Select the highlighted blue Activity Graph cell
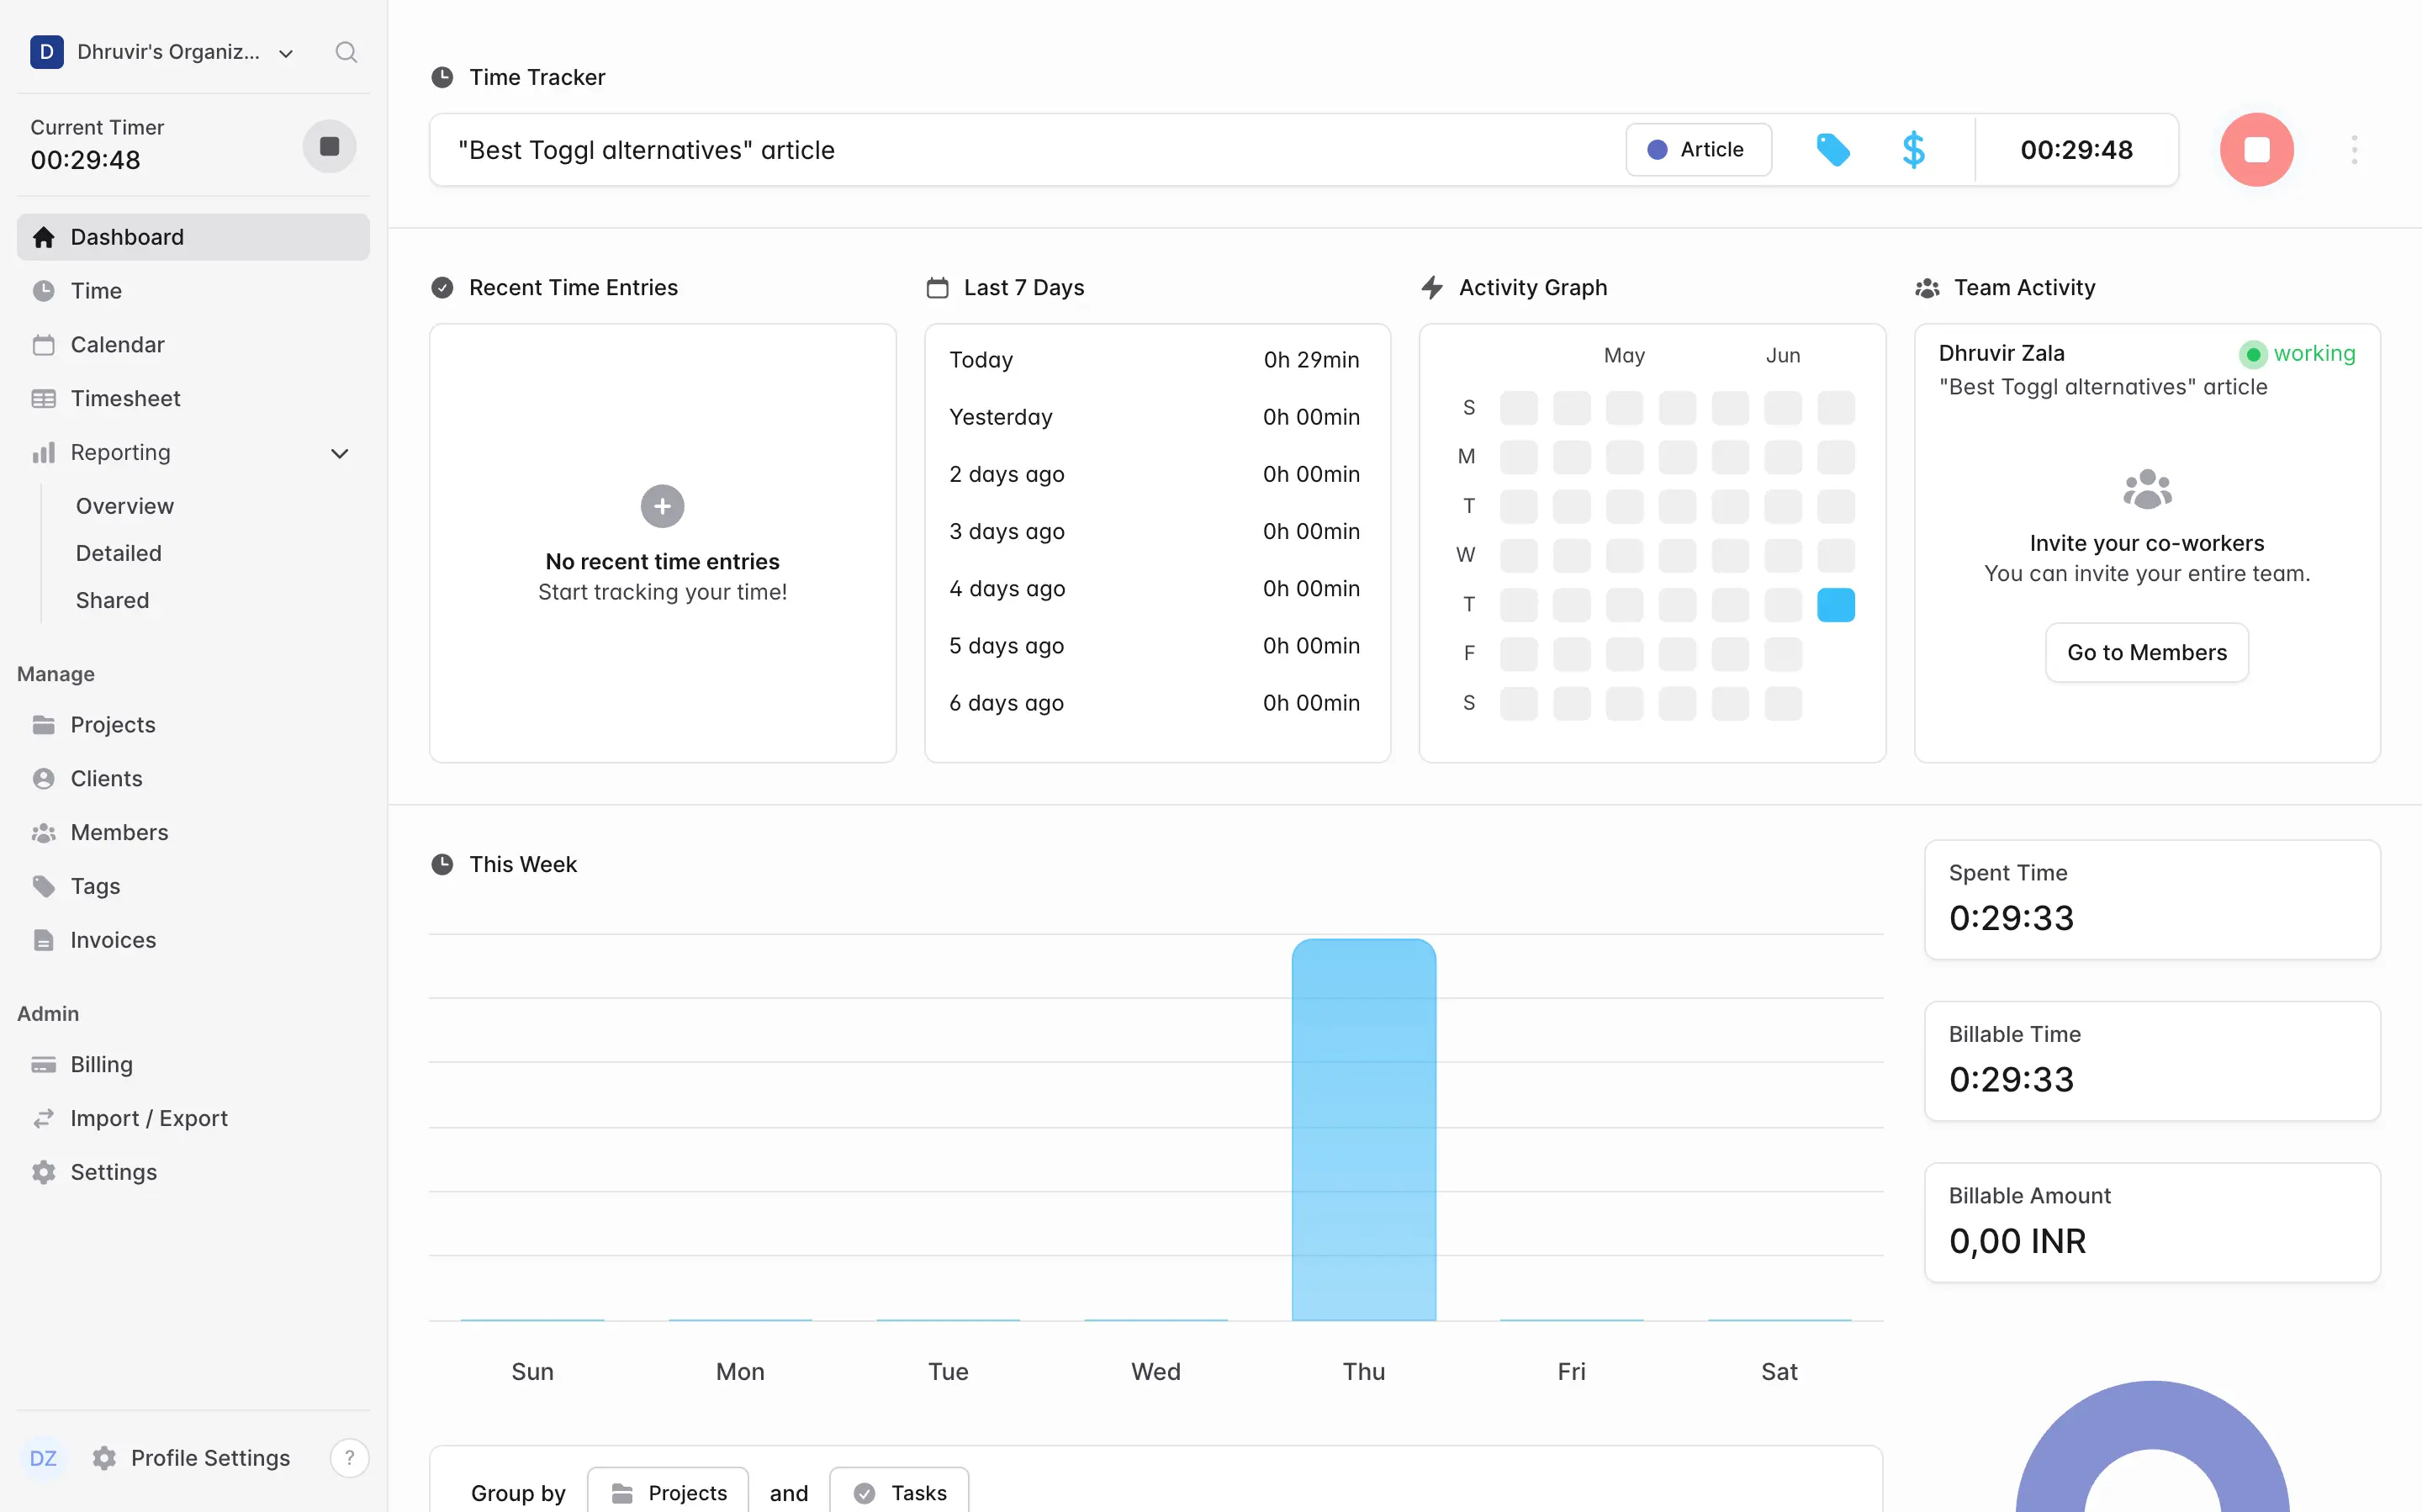The width and height of the screenshot is (2422, 1512). click(x=1835, y=604)
